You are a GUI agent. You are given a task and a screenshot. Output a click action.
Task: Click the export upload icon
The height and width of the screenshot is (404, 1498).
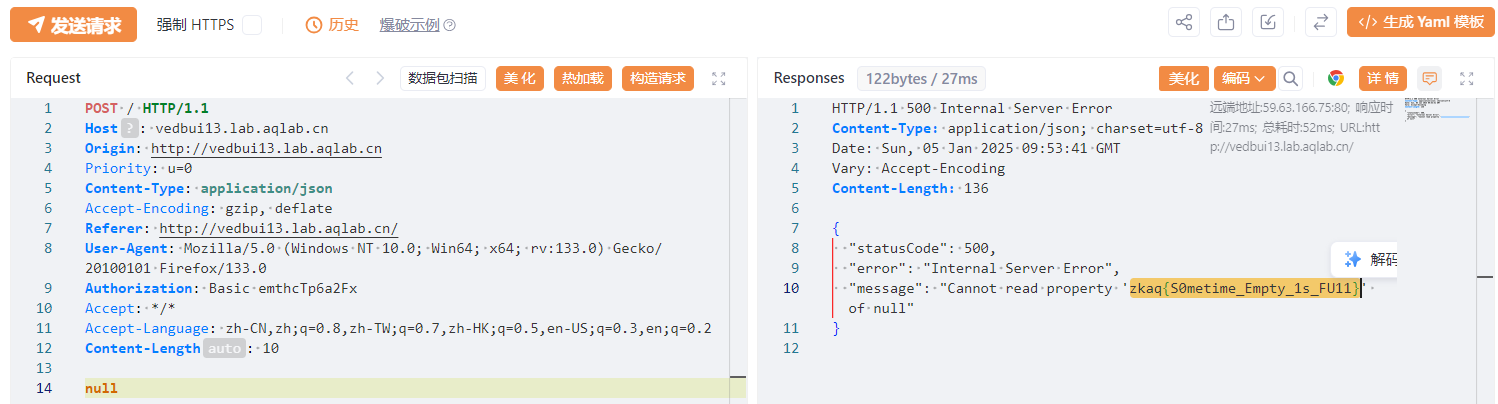(x=1224, y=23)
